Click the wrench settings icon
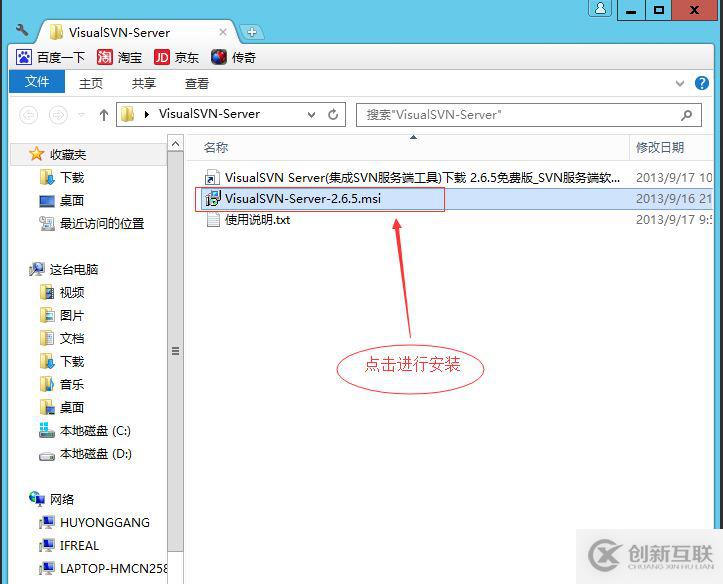Image resolution: width=723 pixels, height=584 pixels. click(22, 31)
